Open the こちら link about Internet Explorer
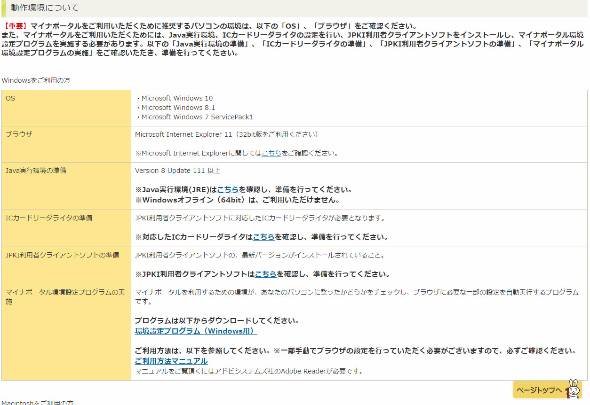The width and height of the screenshot is (590, 405). pyautogui.click(x=271, y=153)
